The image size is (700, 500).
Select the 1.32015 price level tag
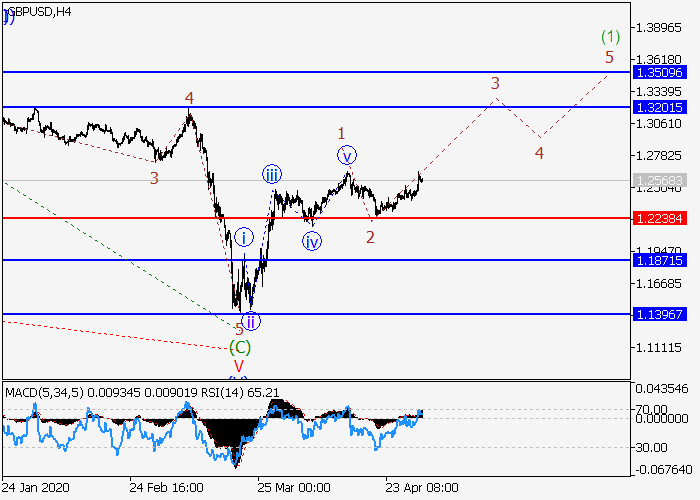tap(658, 107)
